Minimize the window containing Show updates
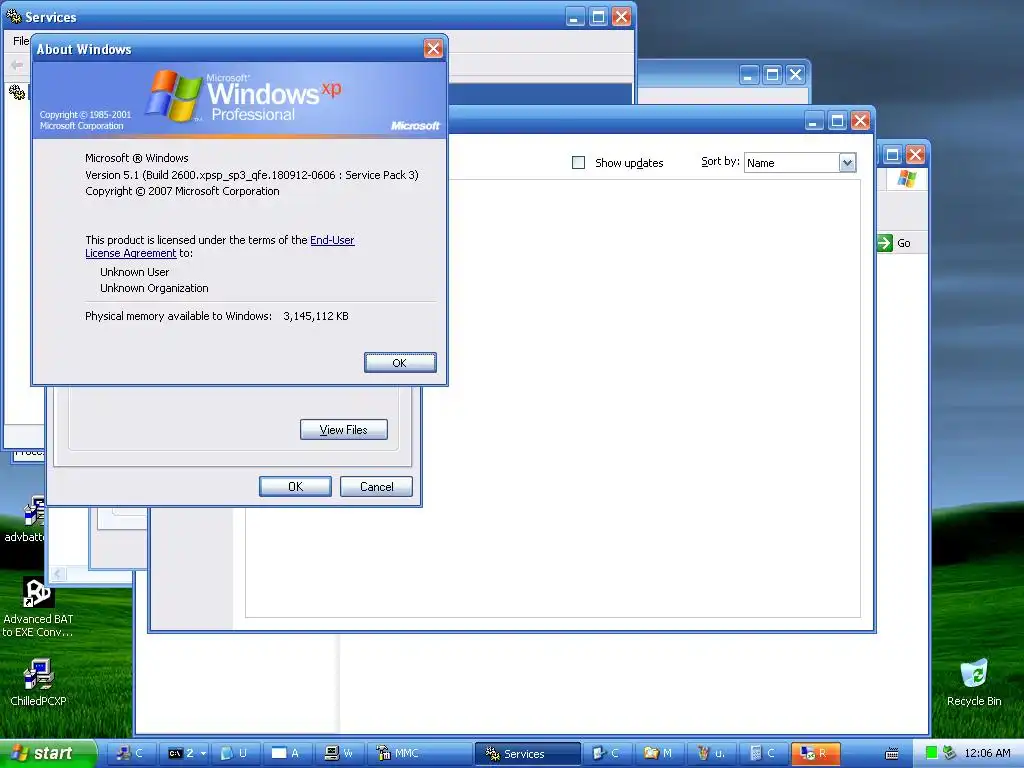This screenshot has height=768, width=1024. pos(814,121)
